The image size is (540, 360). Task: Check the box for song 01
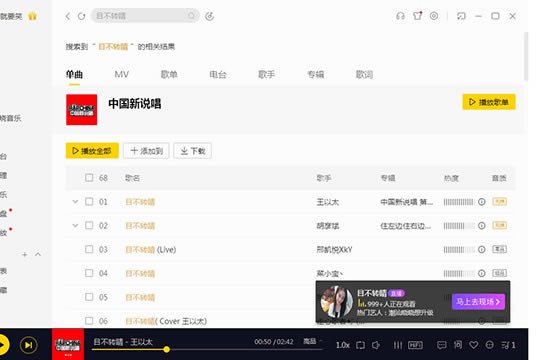coord(89,201)
